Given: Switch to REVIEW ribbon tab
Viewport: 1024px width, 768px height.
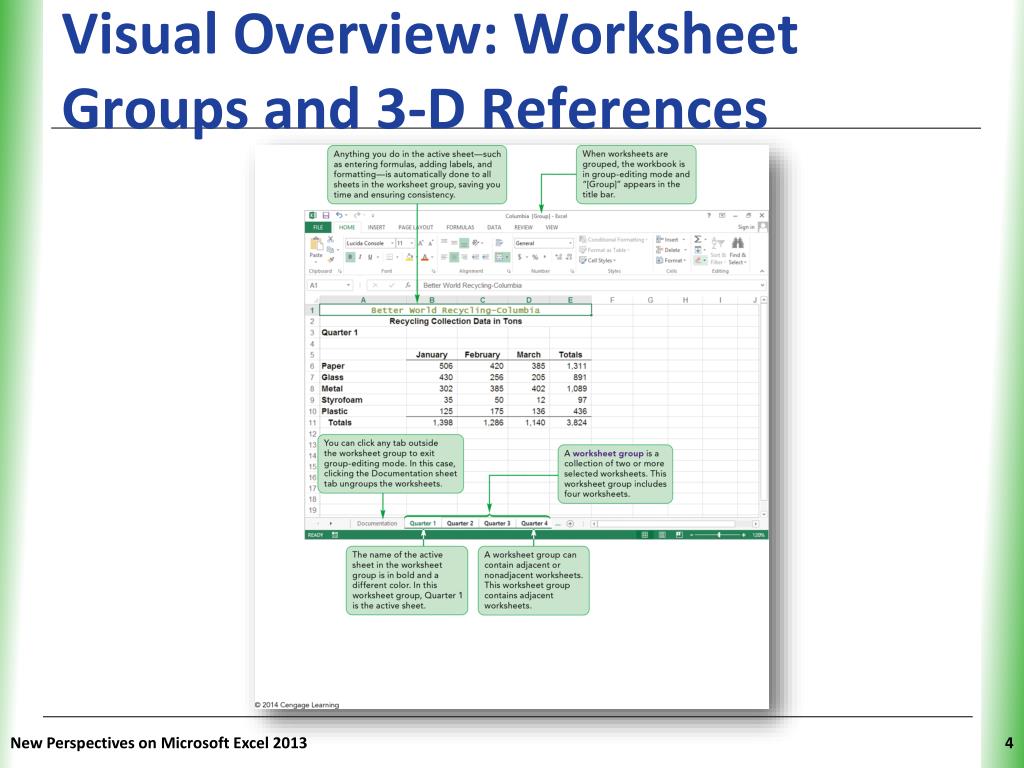Looking at the screenshot, I should click(524, 227).
